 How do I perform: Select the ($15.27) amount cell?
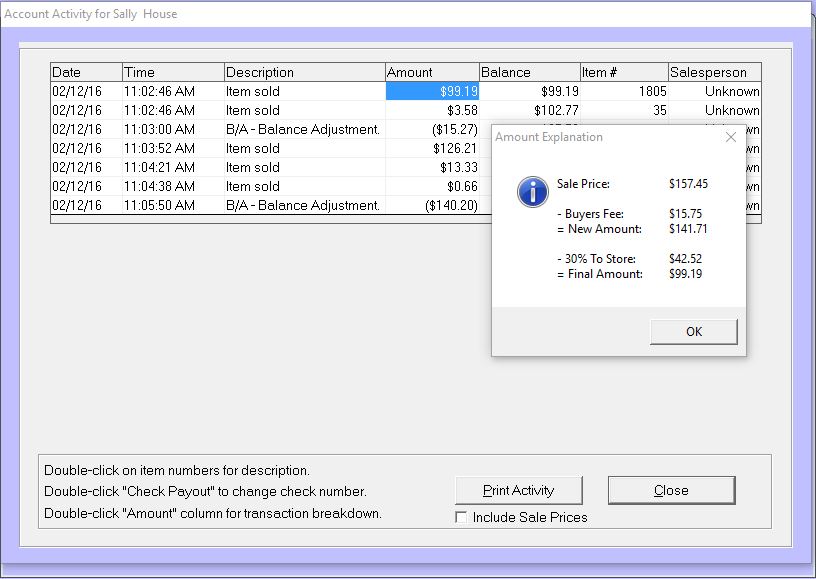pyautogui.click(x=432, y=130)
